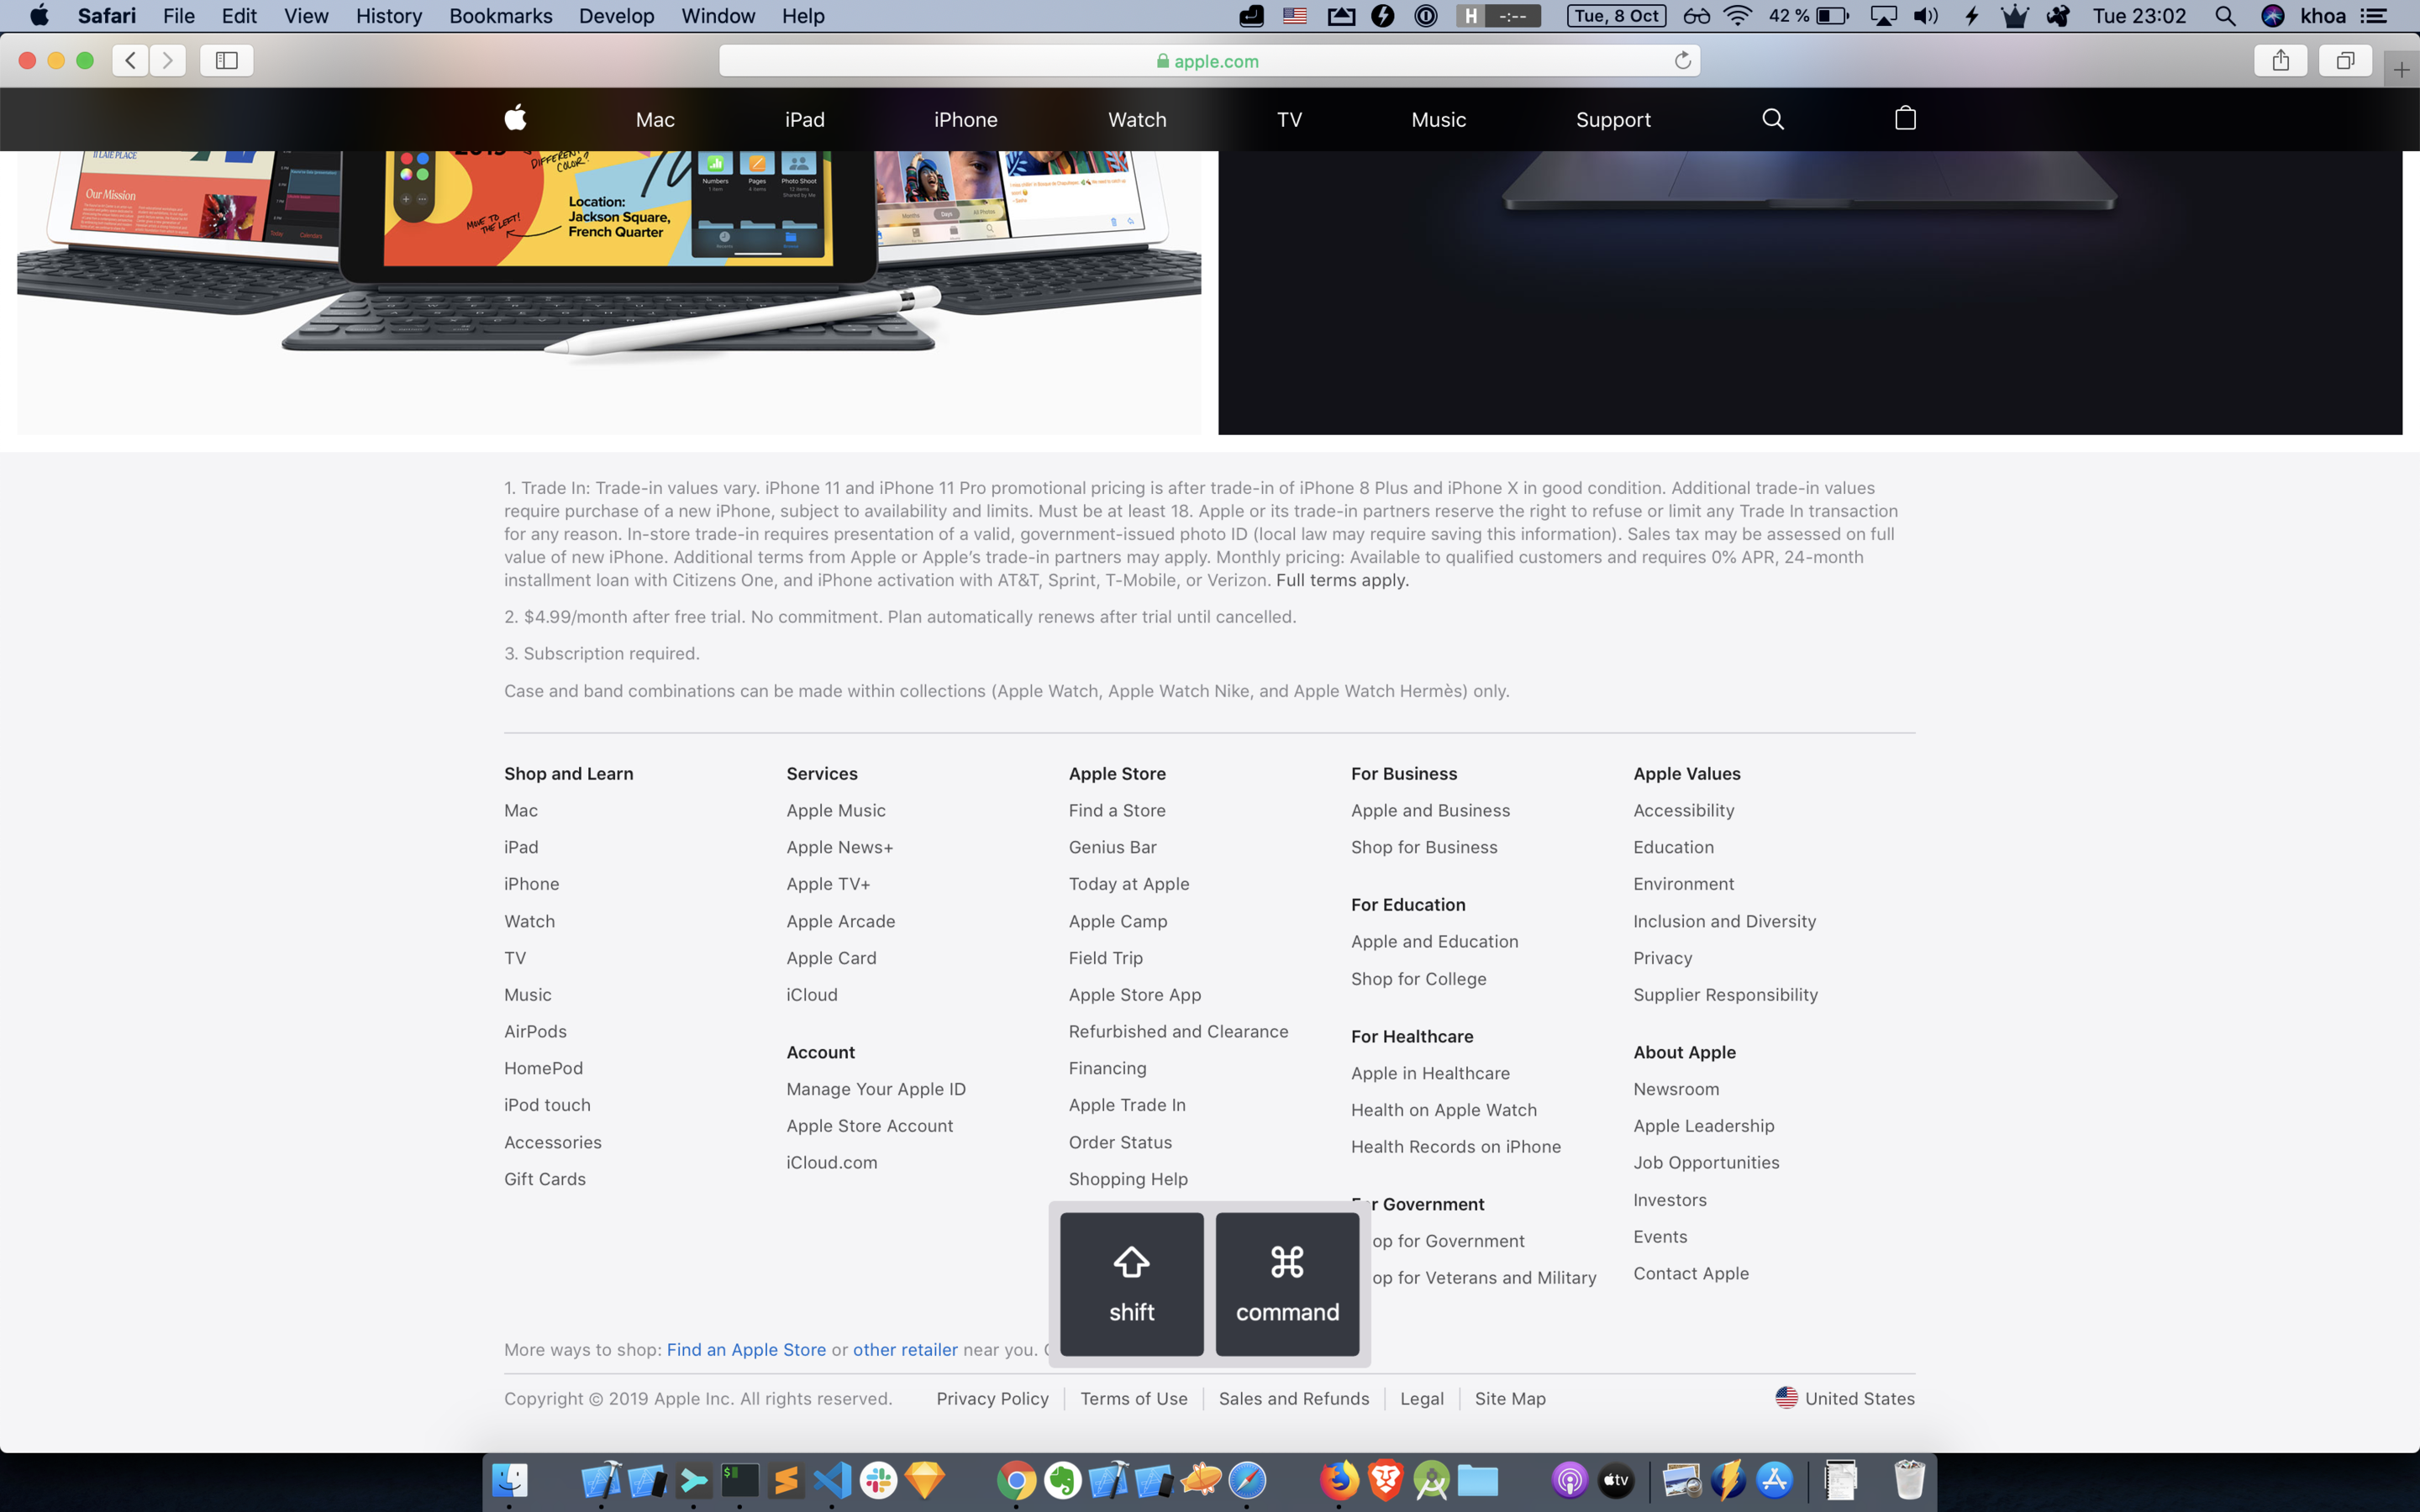Viewport: 2420px width, 1512px height.
Task: Open the input source flag menu
Action: (x=1295, y=16)
